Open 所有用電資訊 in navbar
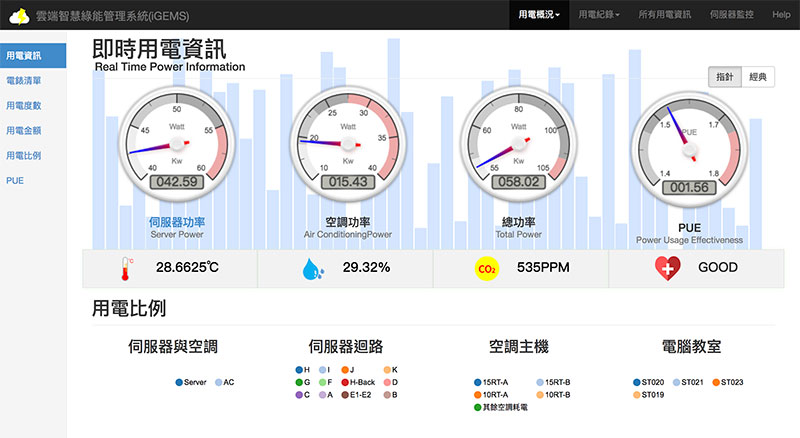800x438 pixels. (664, 15)
